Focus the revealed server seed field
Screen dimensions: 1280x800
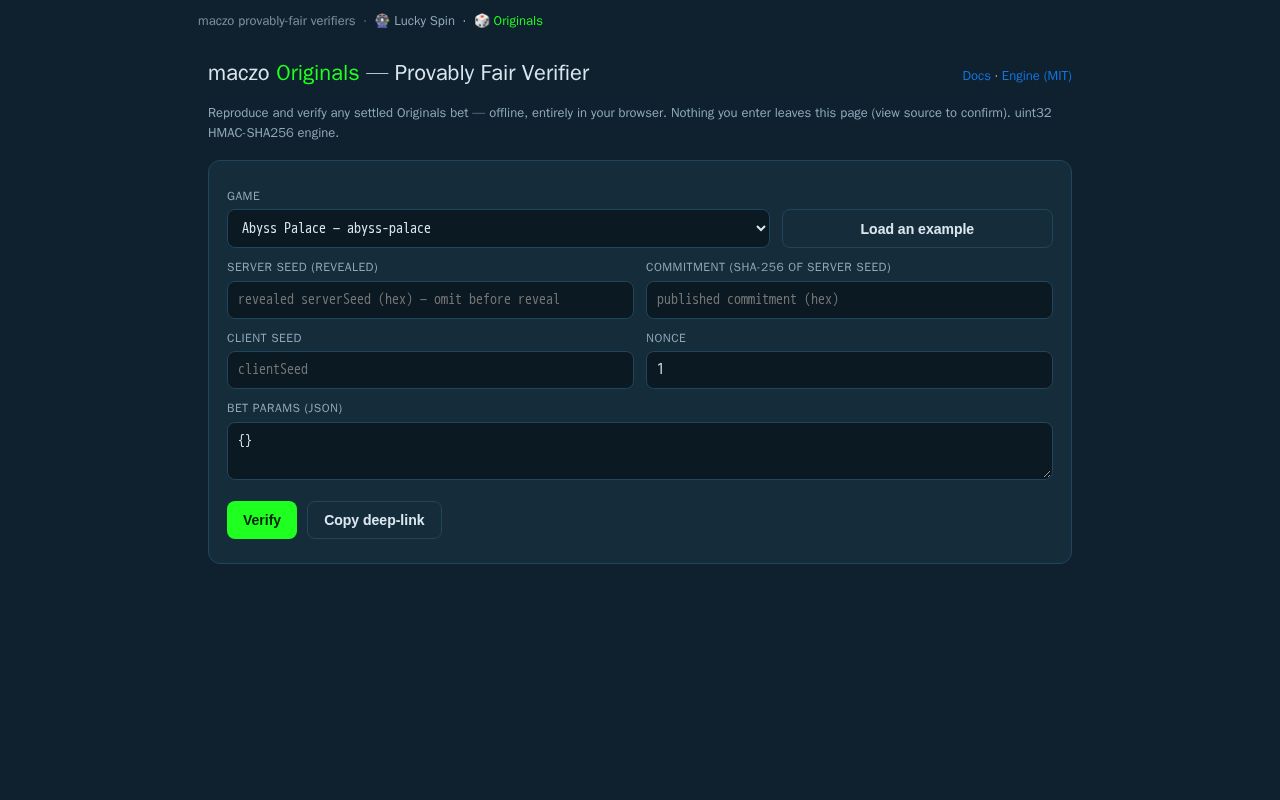tap(430, 300)
